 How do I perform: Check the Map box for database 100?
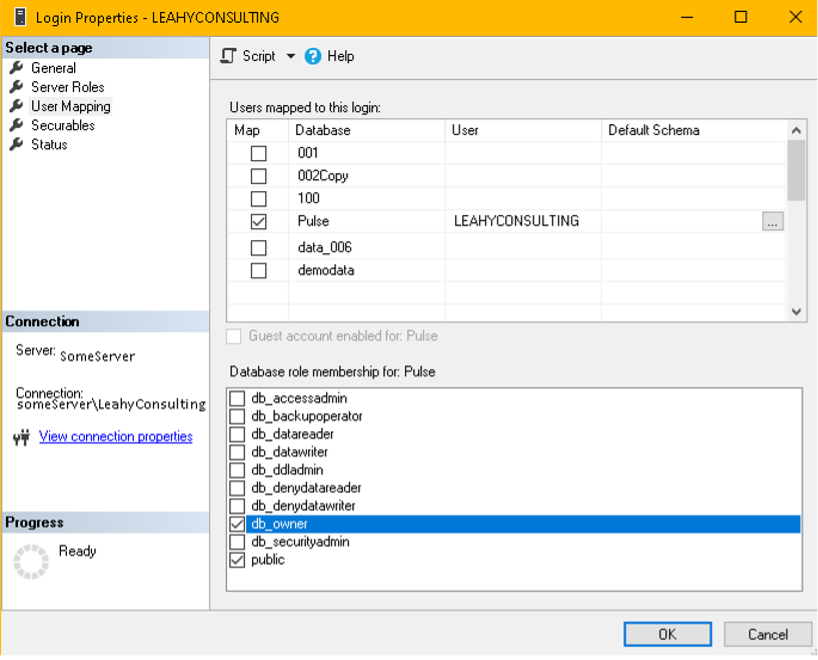click(x=259, y=199)
